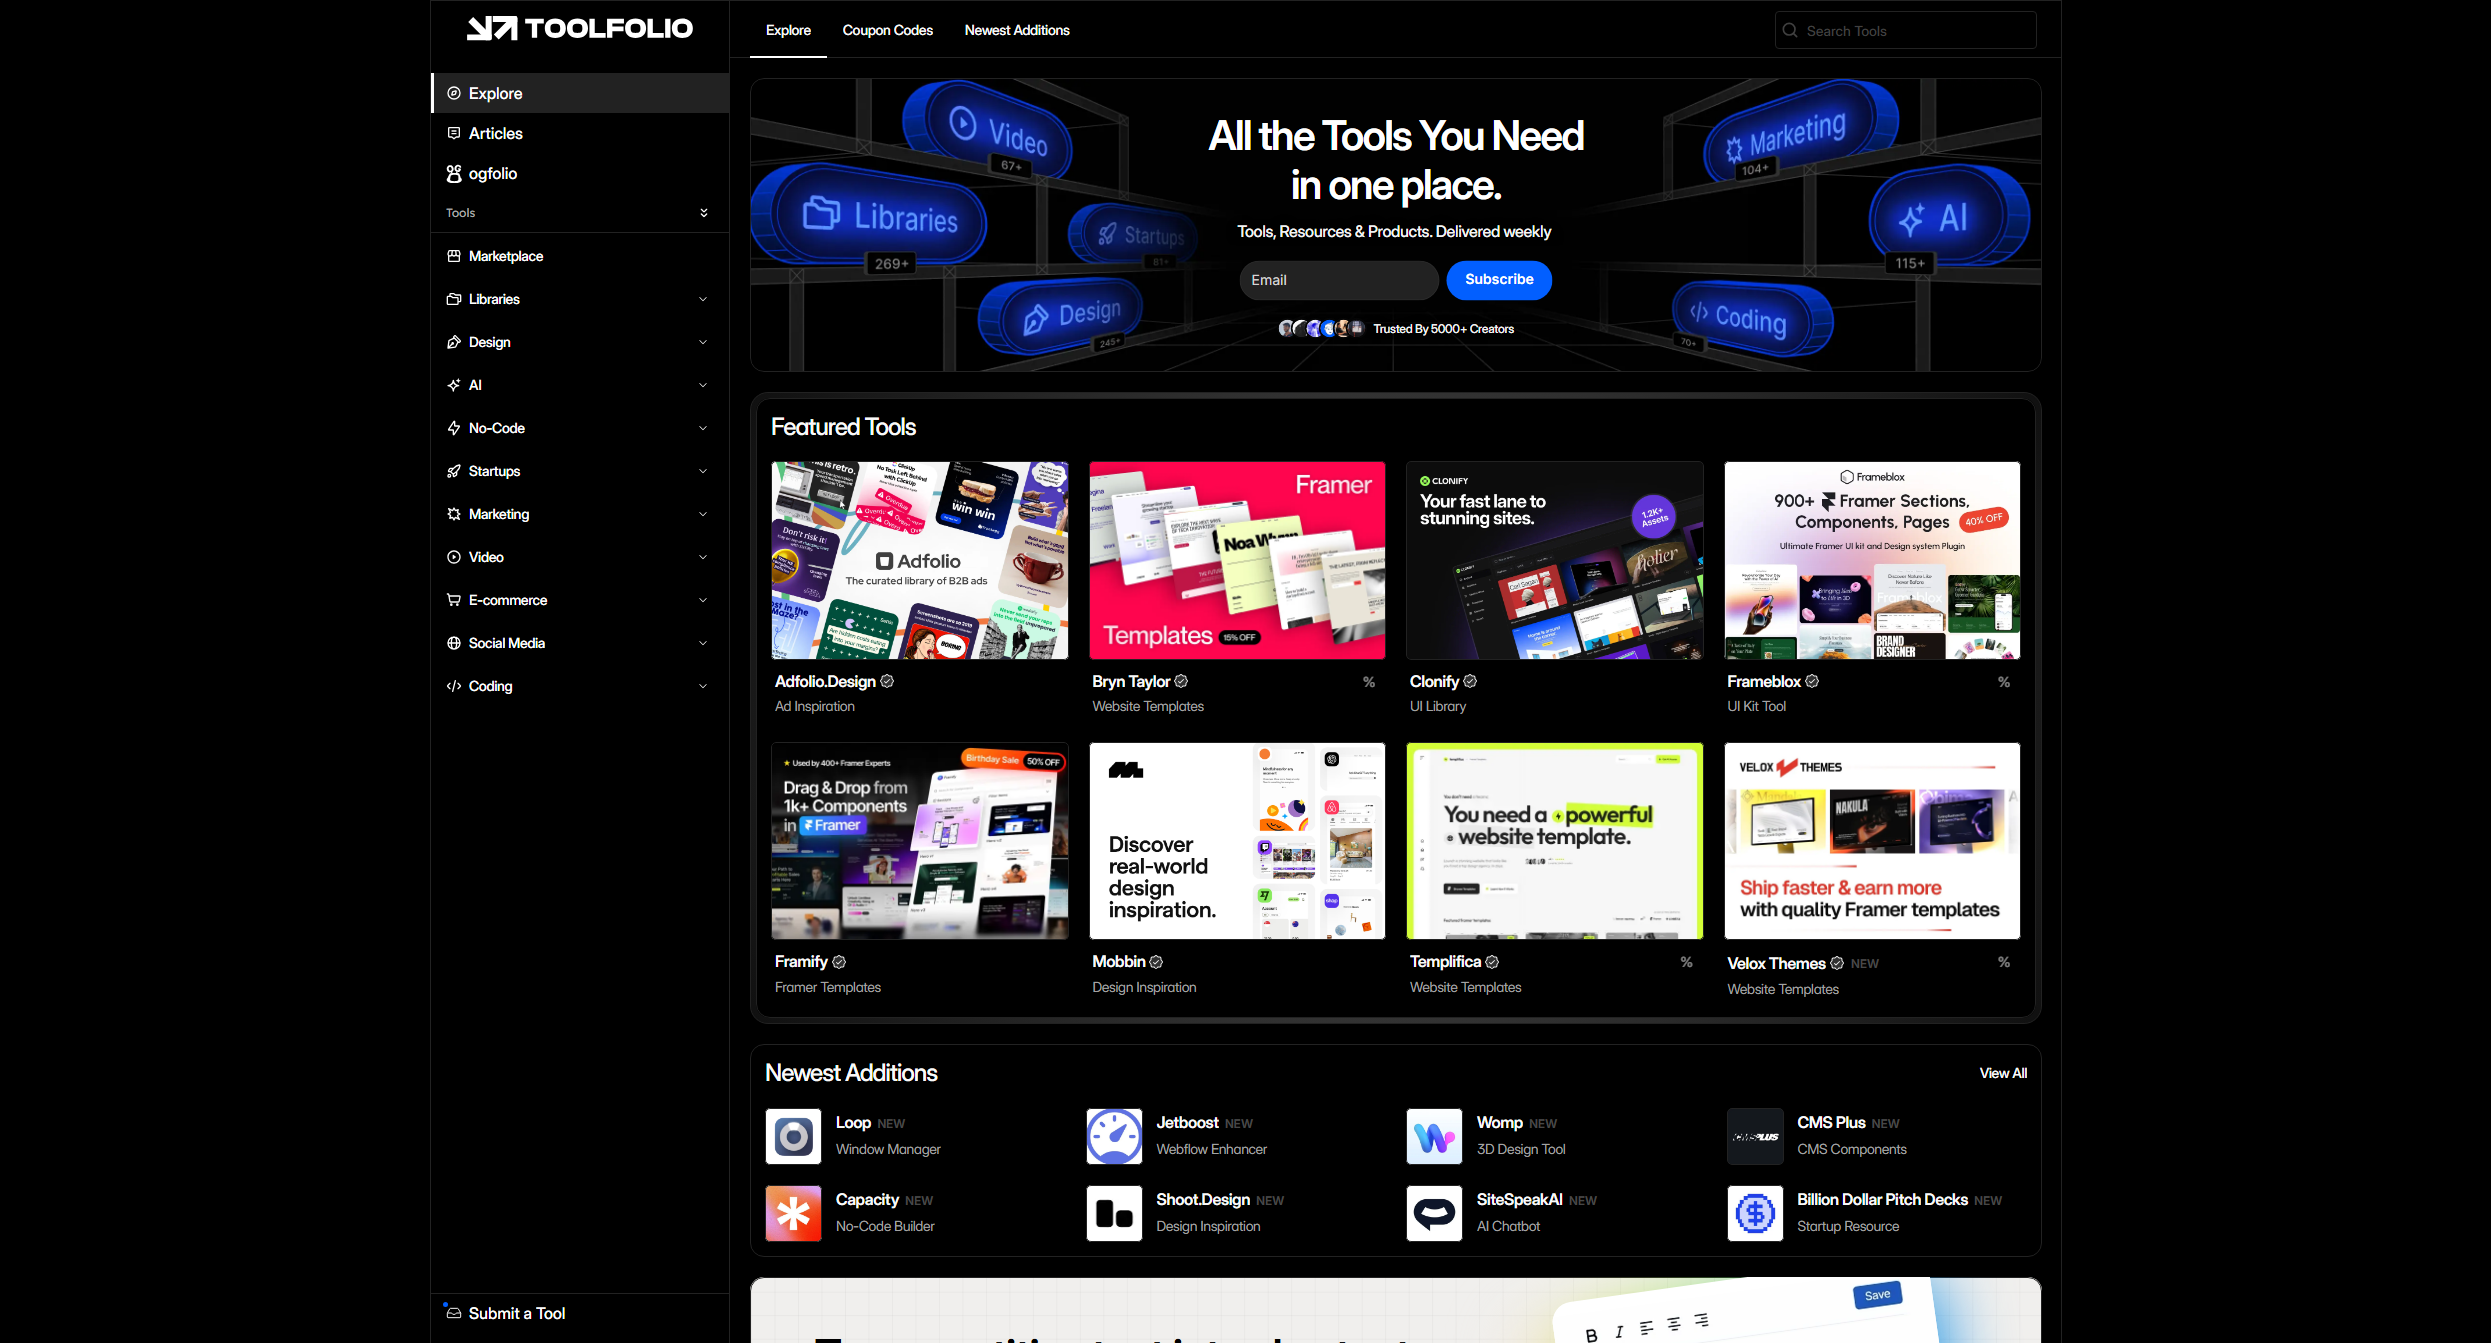Screen dimensions: 2491x1343
Task: Open the Bryn Taylor Framer Templates thumbnail
Action: (1237, 560)
